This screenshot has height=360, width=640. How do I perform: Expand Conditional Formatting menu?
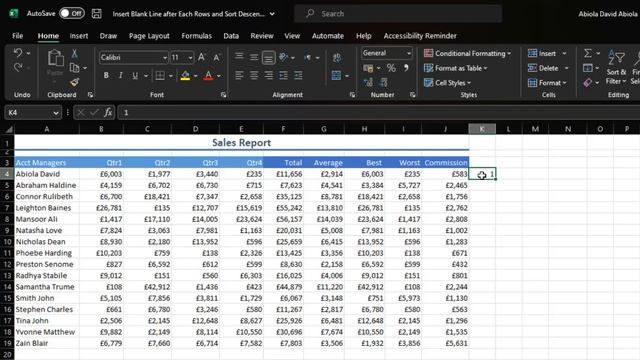(467, 53)
